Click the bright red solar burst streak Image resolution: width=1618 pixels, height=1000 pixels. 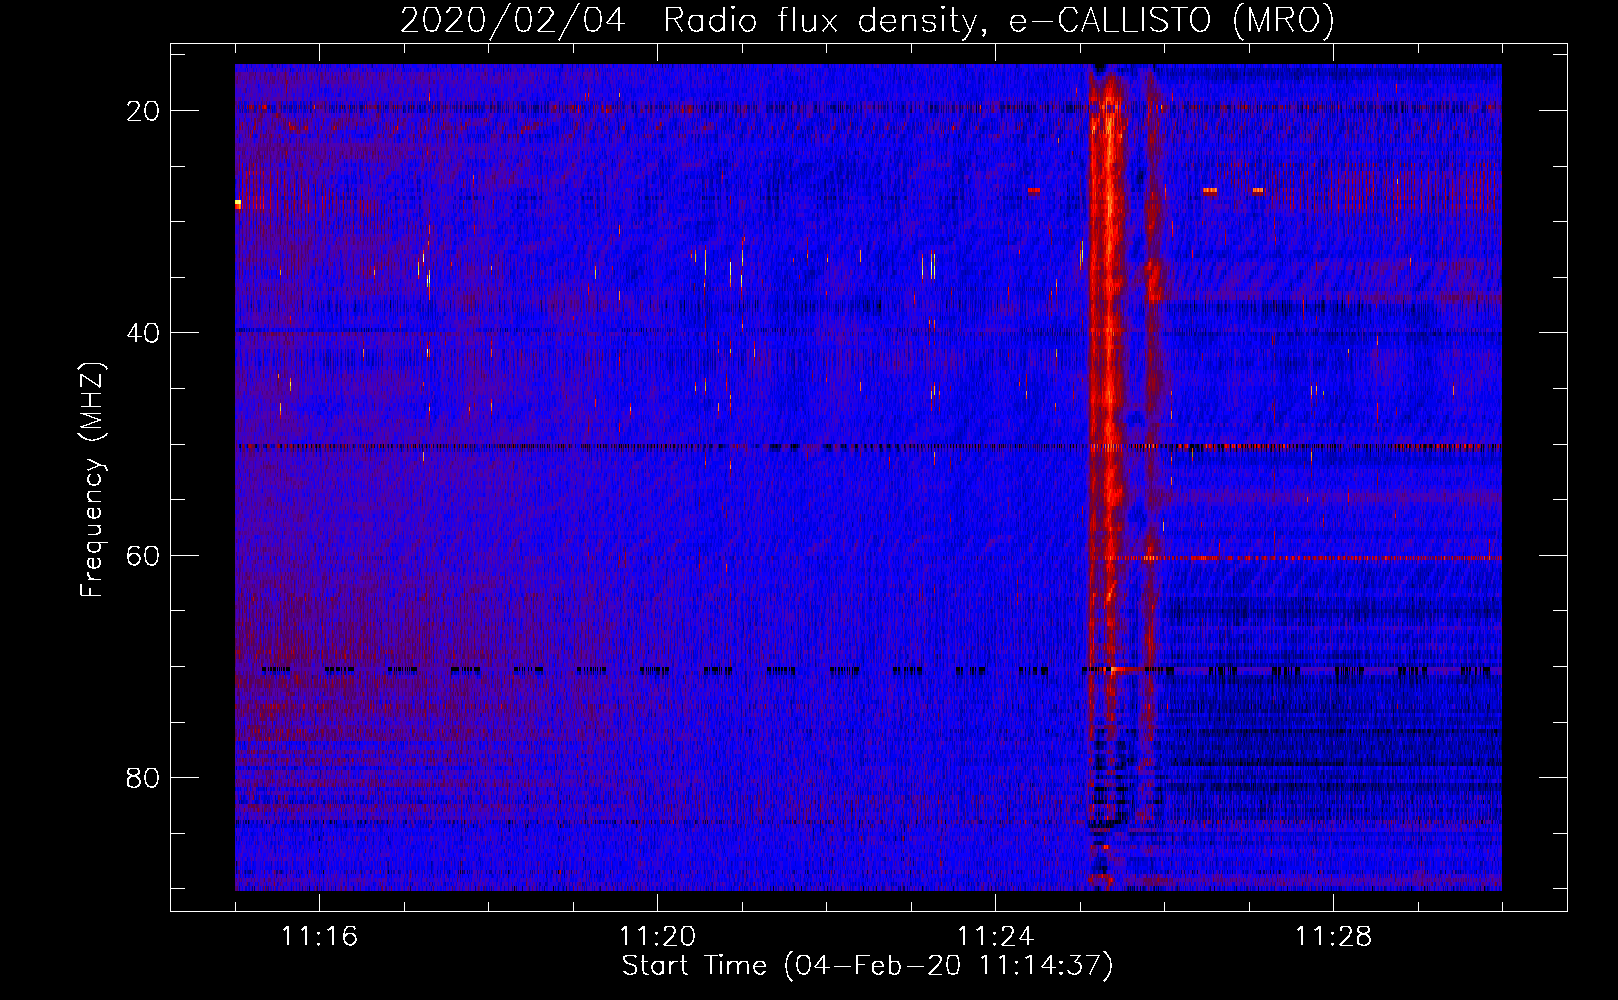tap(1107, 370)
